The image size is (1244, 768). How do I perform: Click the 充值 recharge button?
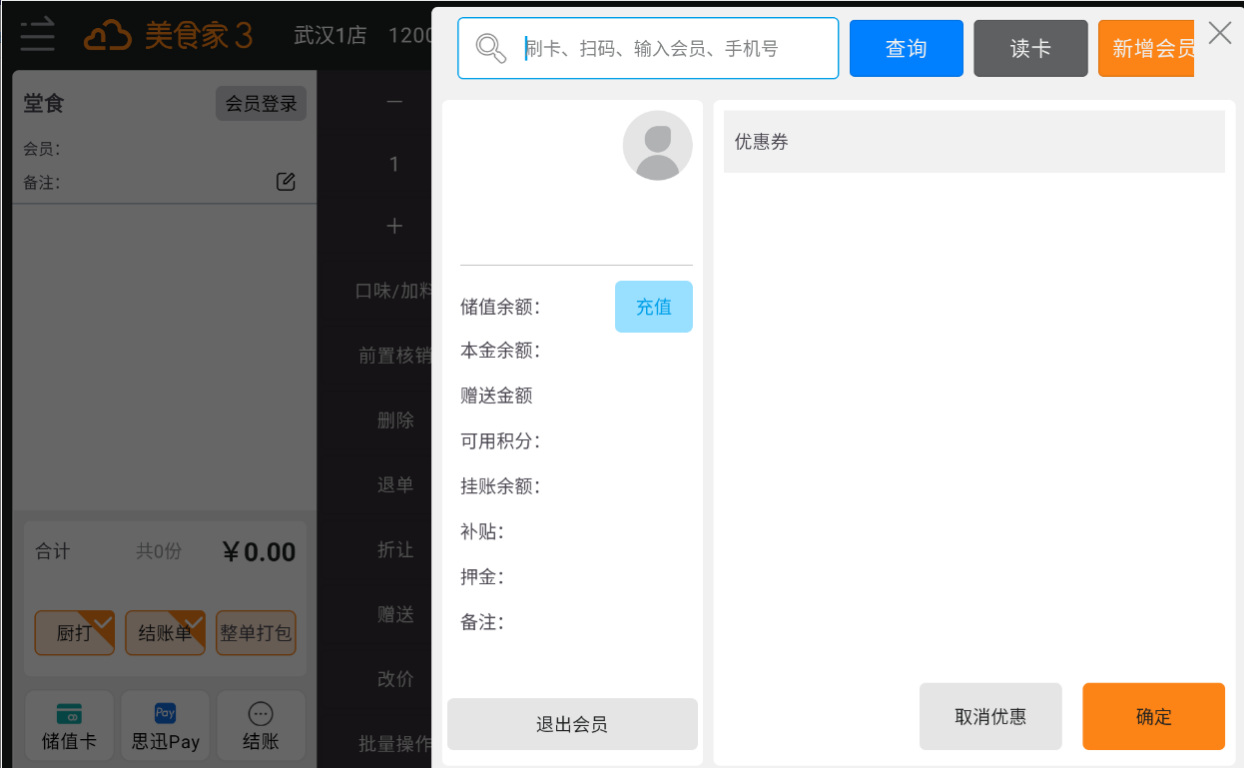click(x=653, y=307)
